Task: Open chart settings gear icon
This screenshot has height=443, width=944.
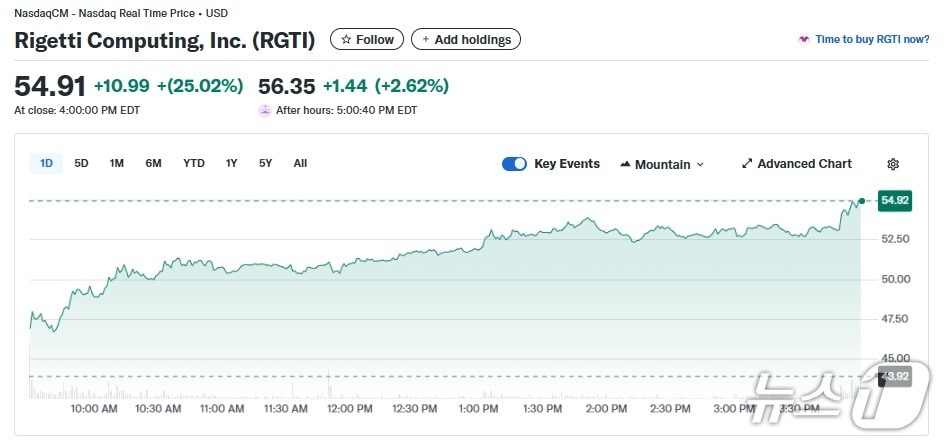Action: click(x=893, y=164)
